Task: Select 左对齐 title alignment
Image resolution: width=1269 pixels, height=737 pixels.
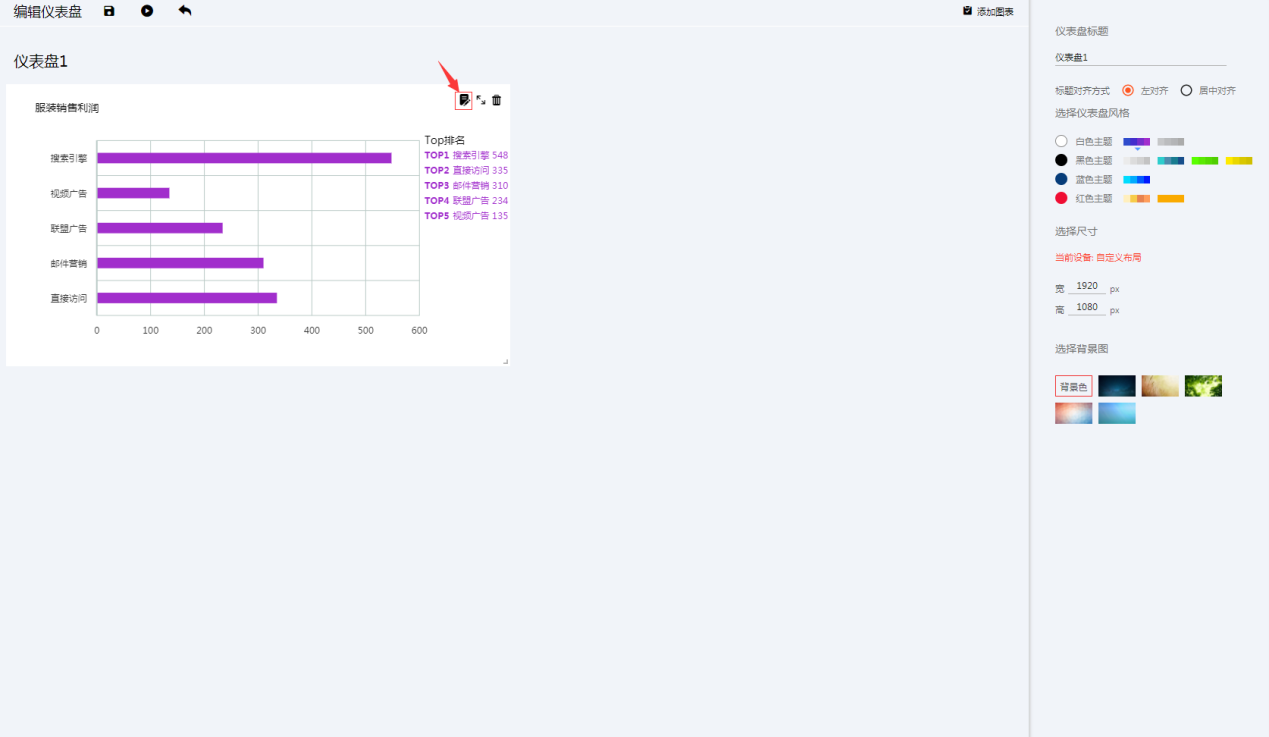Action: point(1128,90)
